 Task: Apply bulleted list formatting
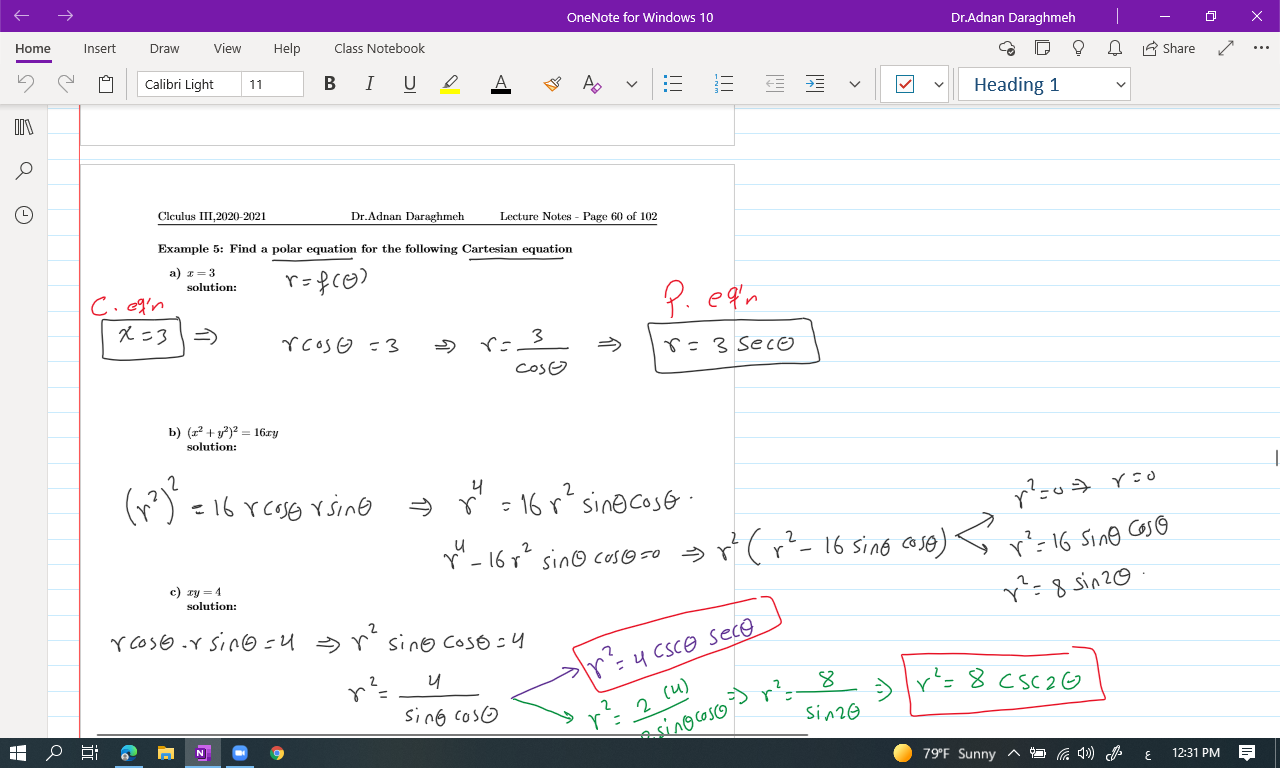(x=674, y=85)
